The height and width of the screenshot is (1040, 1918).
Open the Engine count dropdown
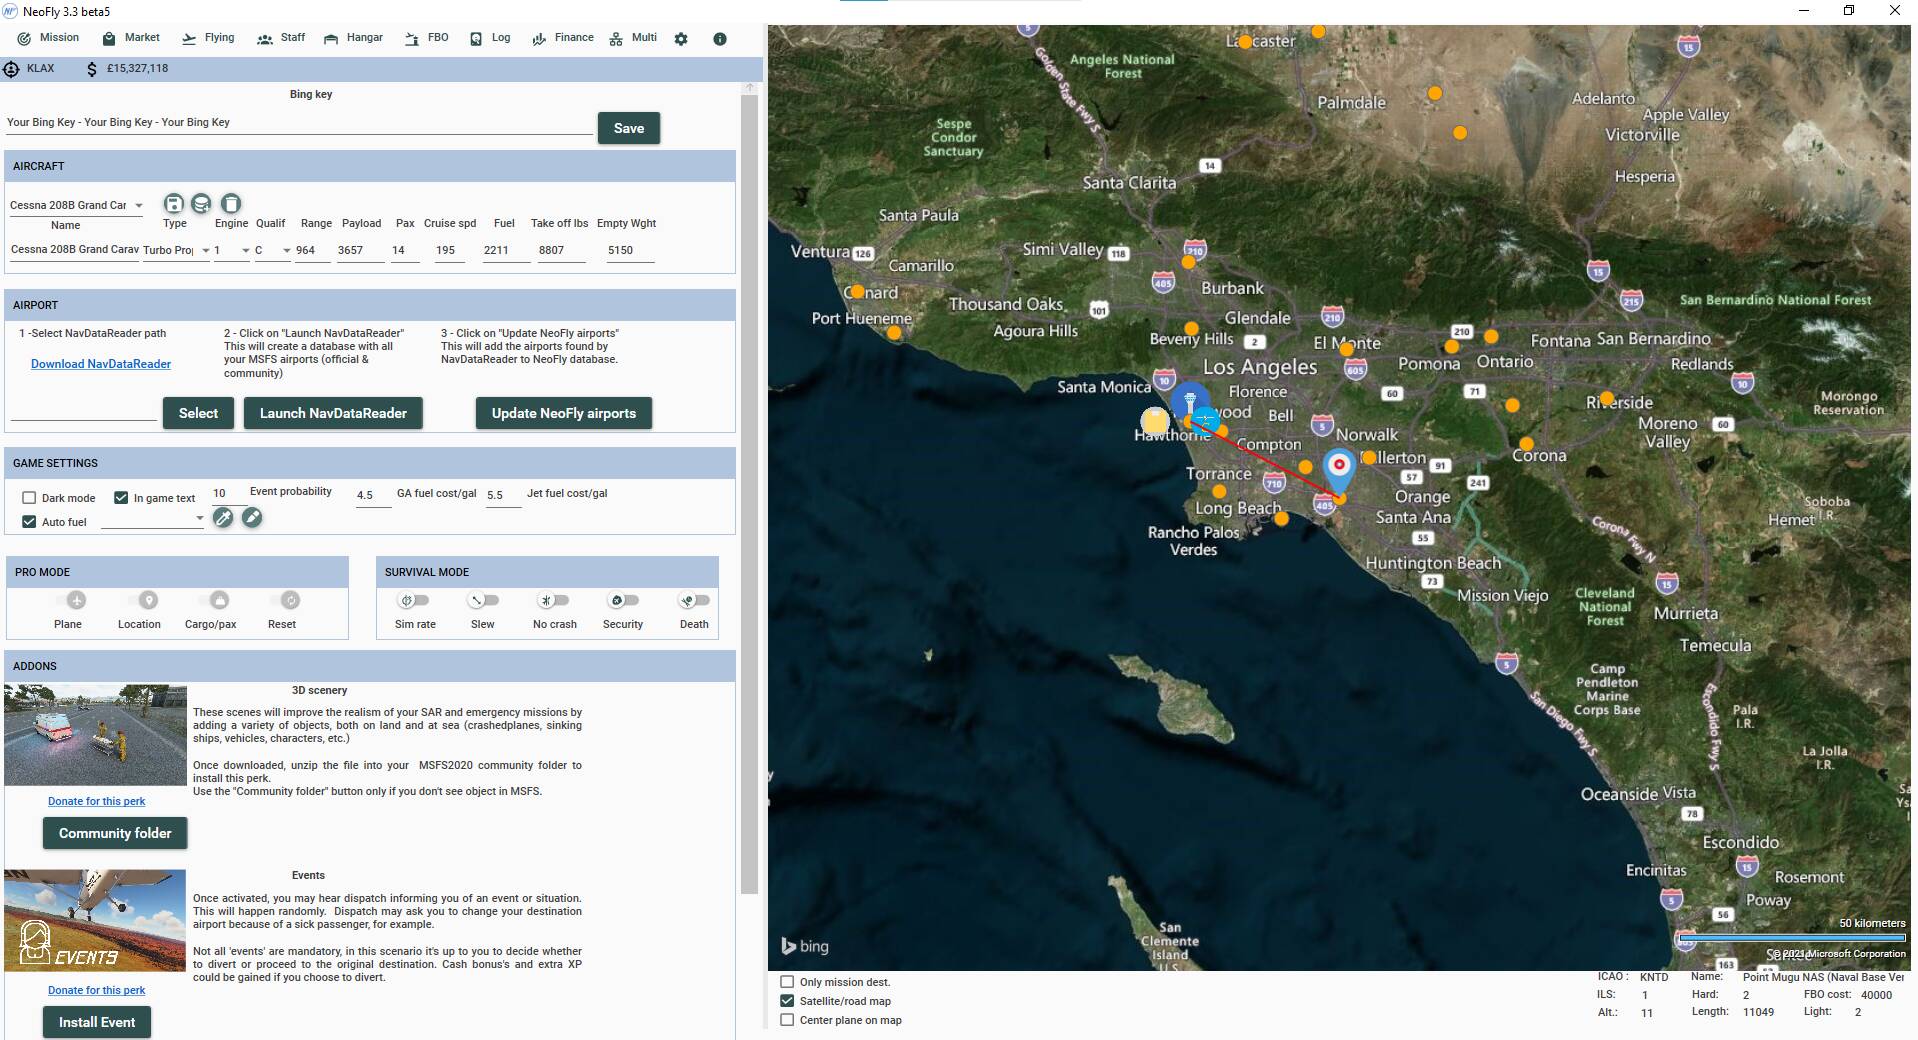click(232, 250)
